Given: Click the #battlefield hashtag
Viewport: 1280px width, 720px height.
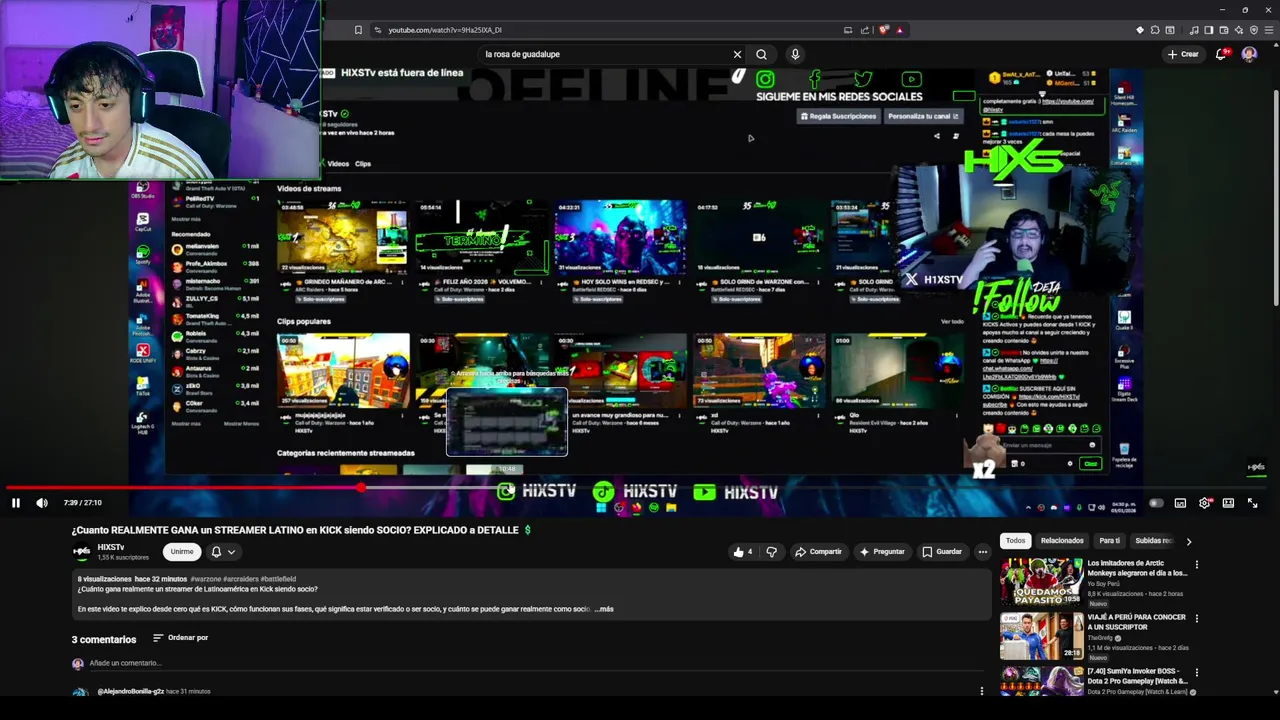Looking at the screenshot, I should (278, 579).
